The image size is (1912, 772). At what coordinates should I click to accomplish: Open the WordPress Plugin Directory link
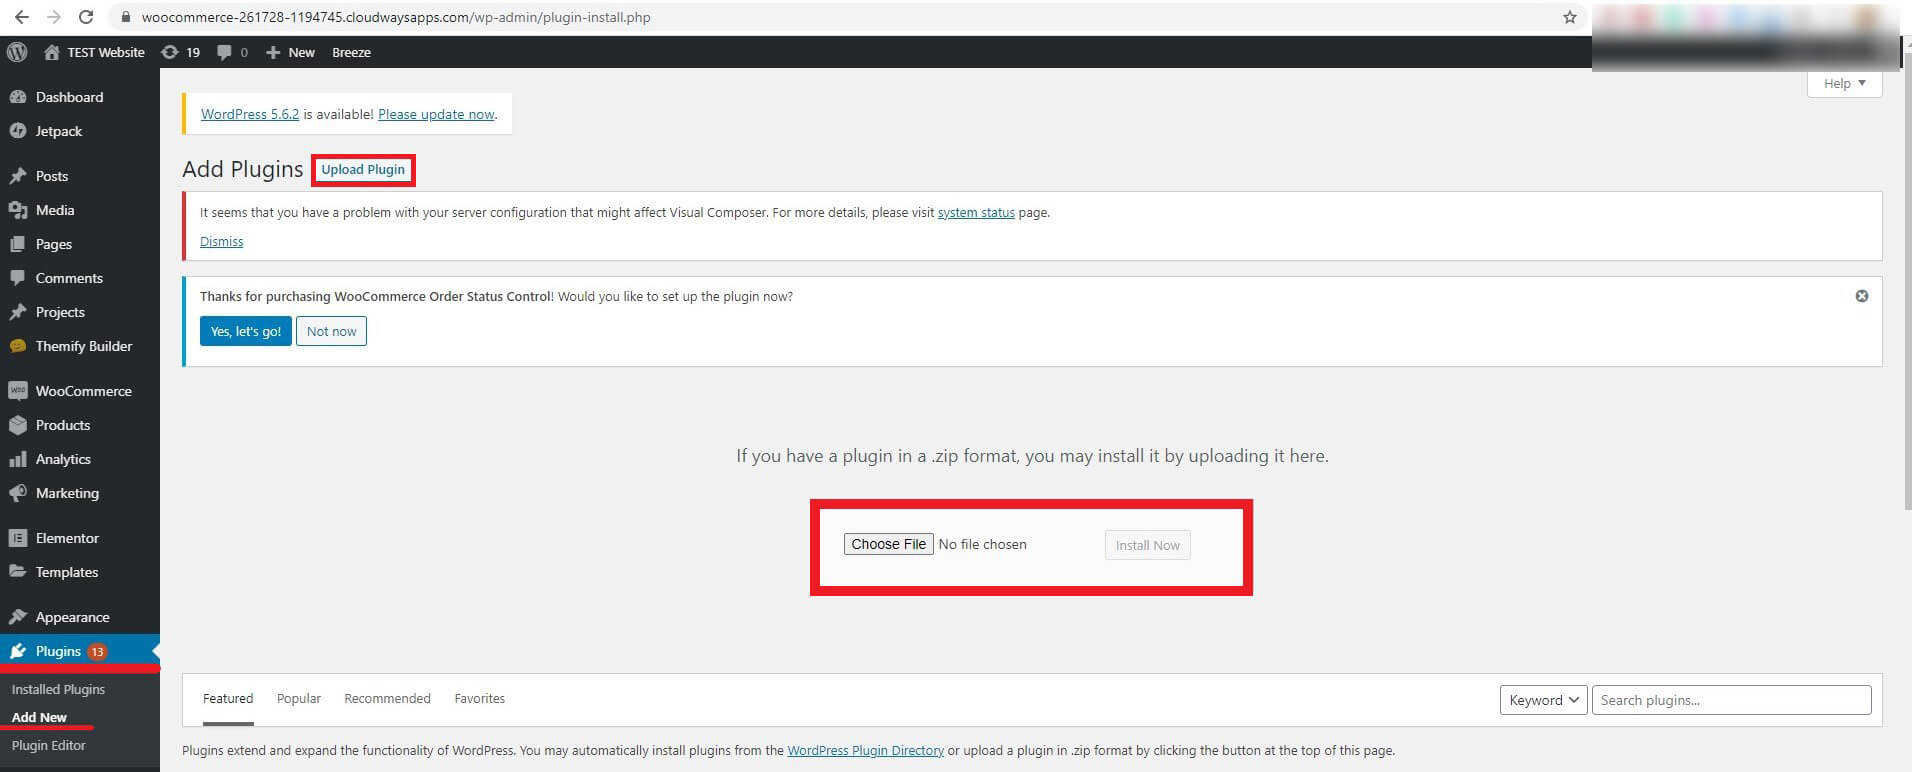point(865,750)
